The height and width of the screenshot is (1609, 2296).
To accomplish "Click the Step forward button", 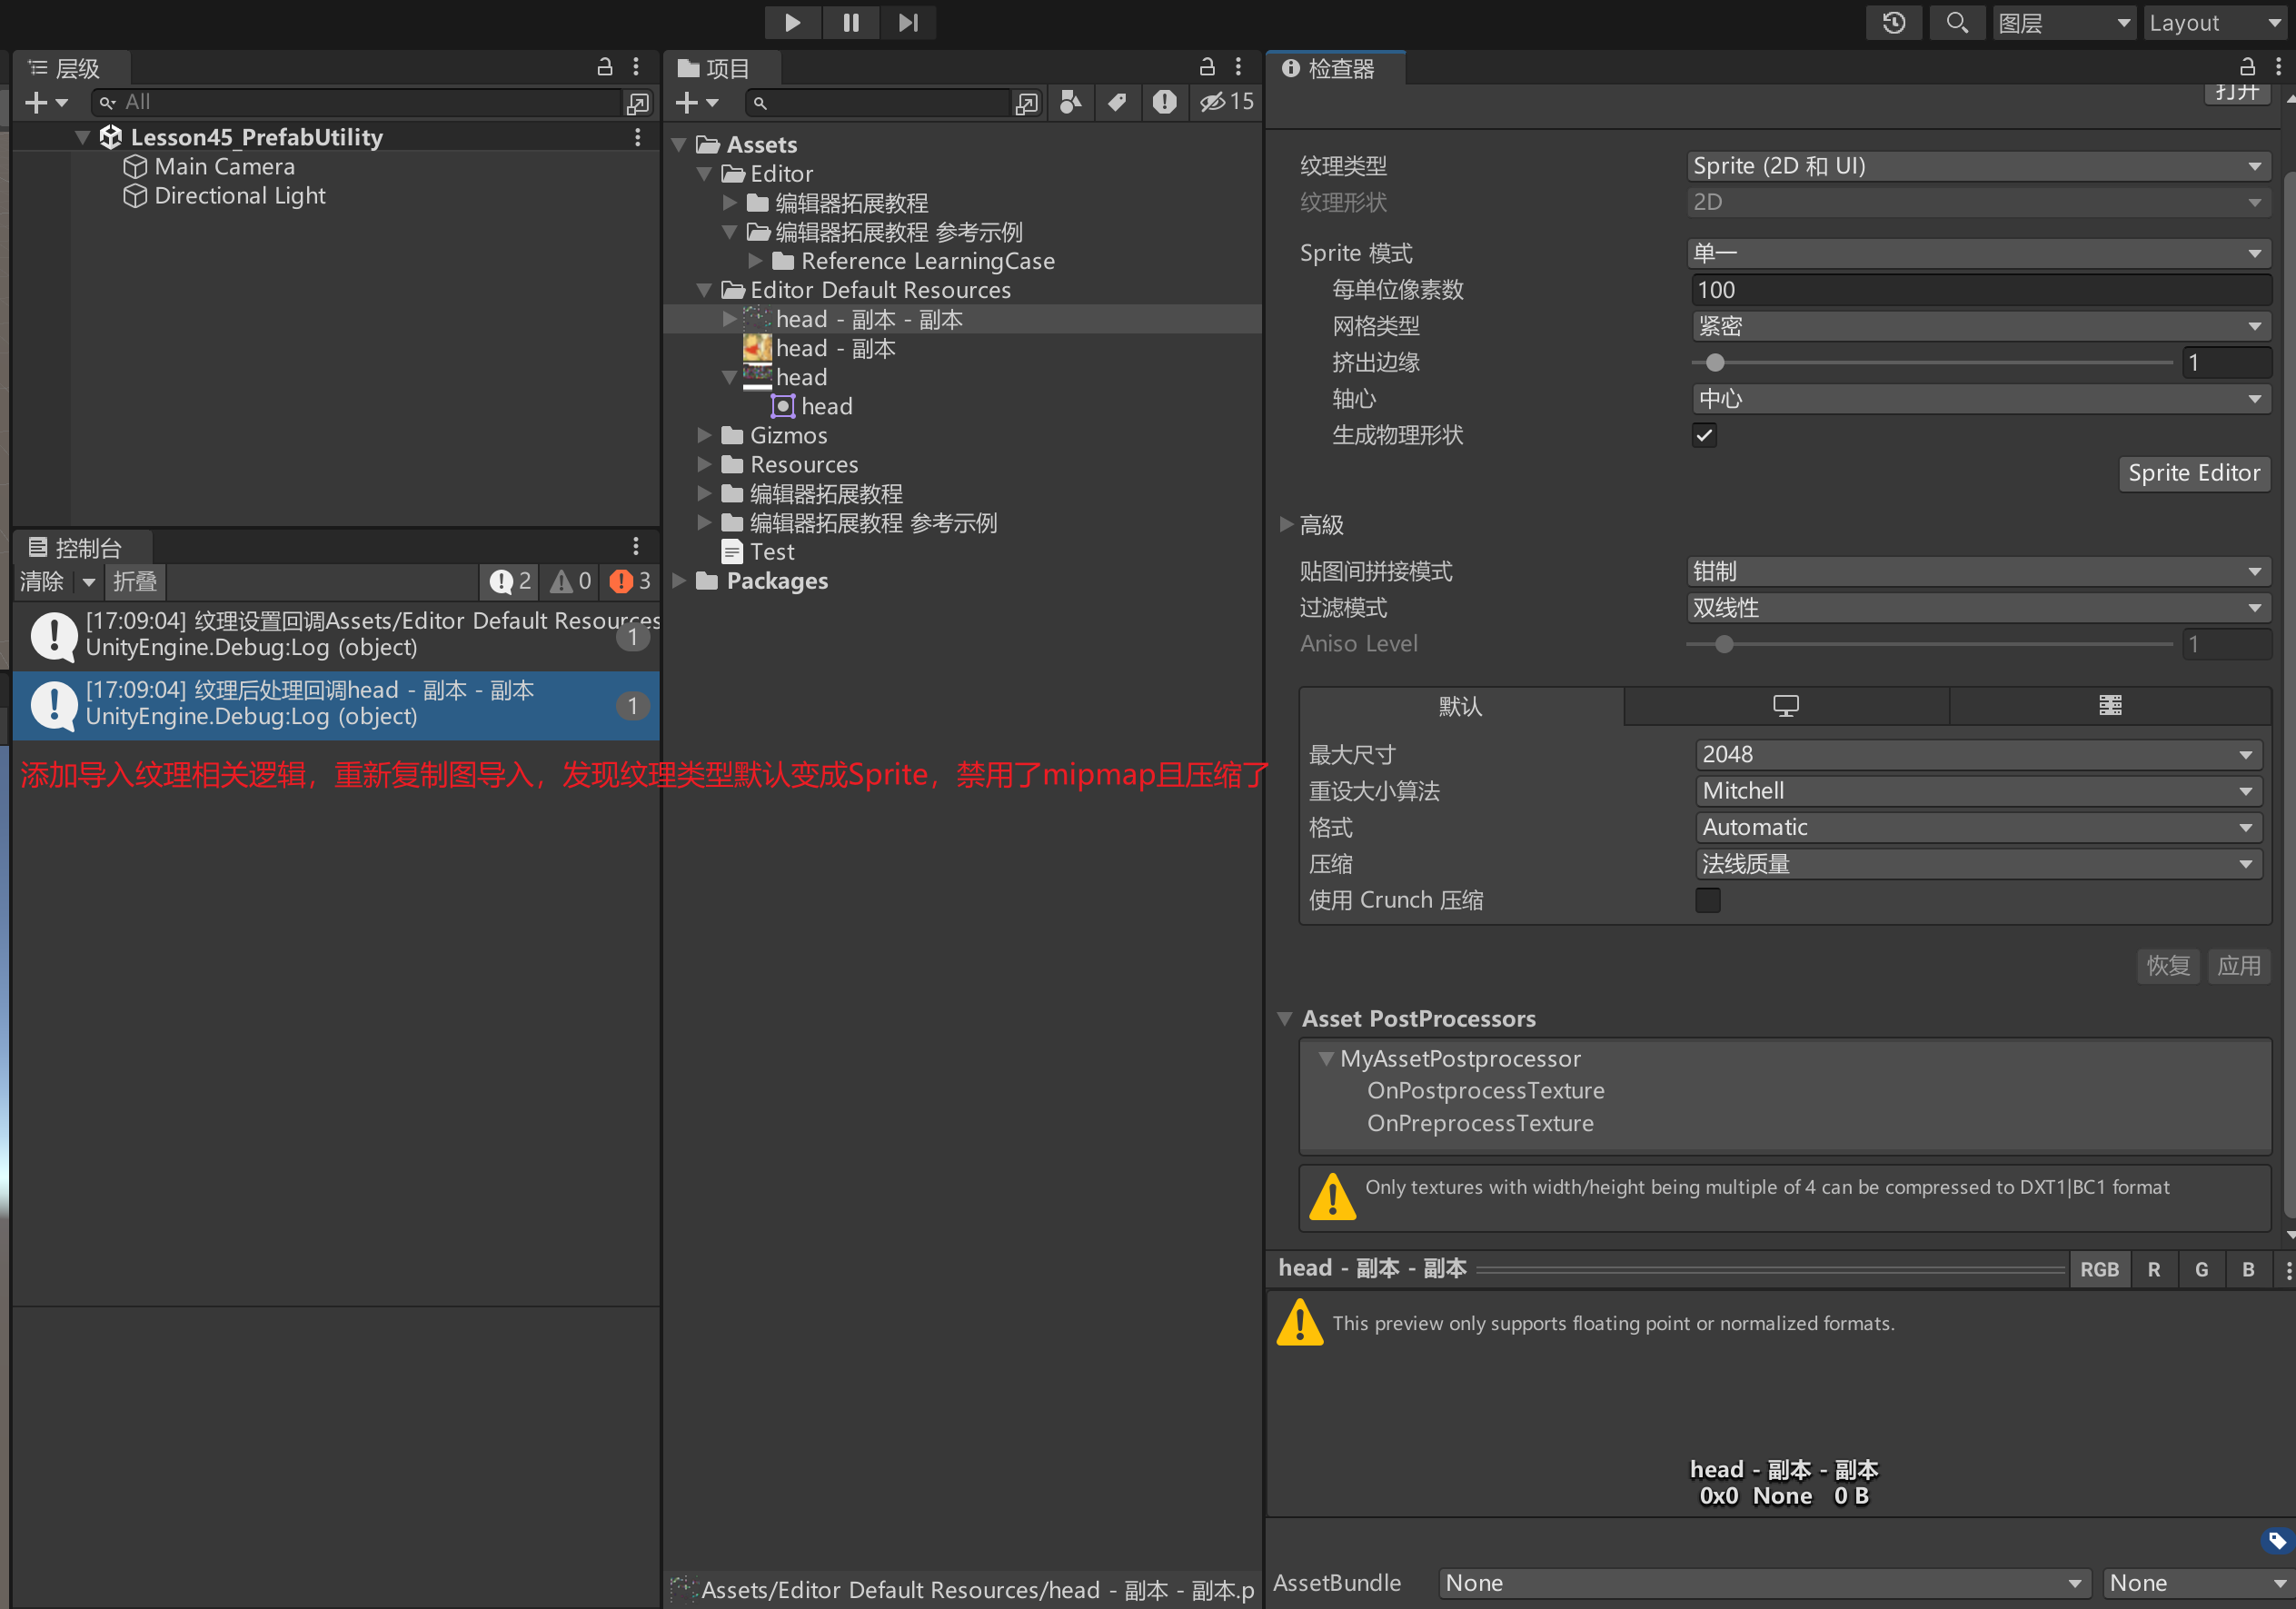I will 907,22.
